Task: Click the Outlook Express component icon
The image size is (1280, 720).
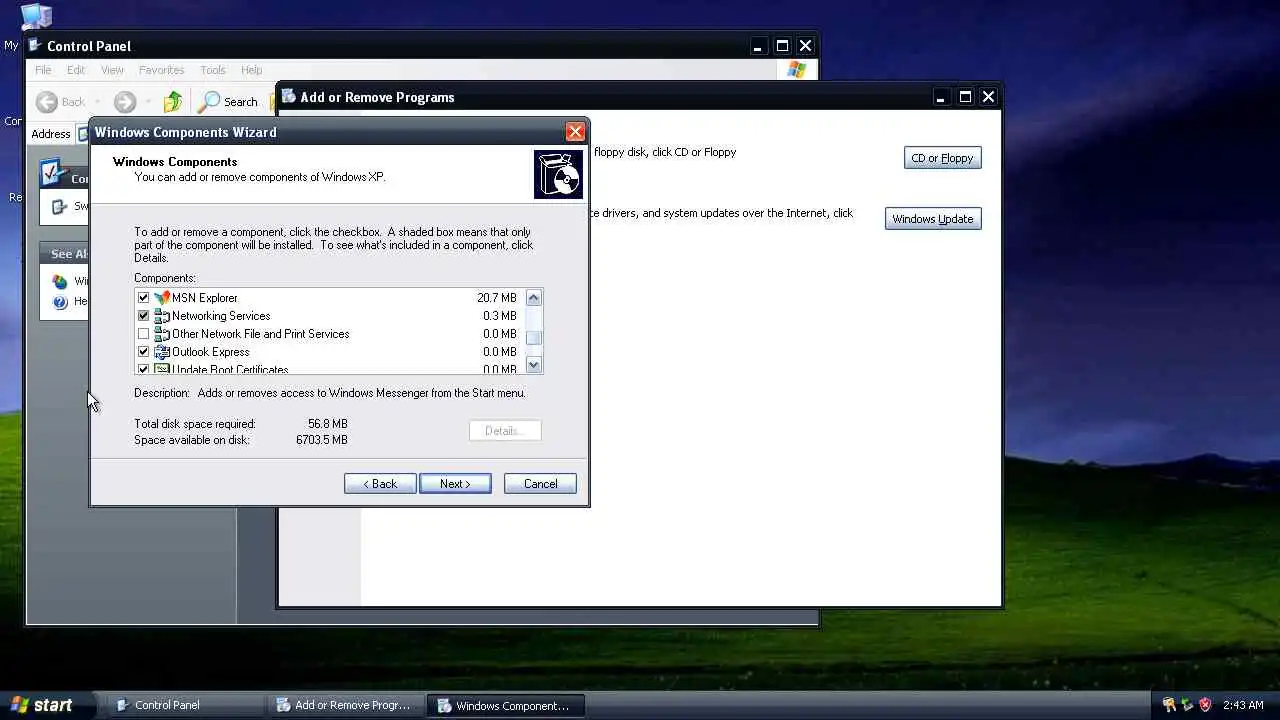Action: tap(162, 352)
